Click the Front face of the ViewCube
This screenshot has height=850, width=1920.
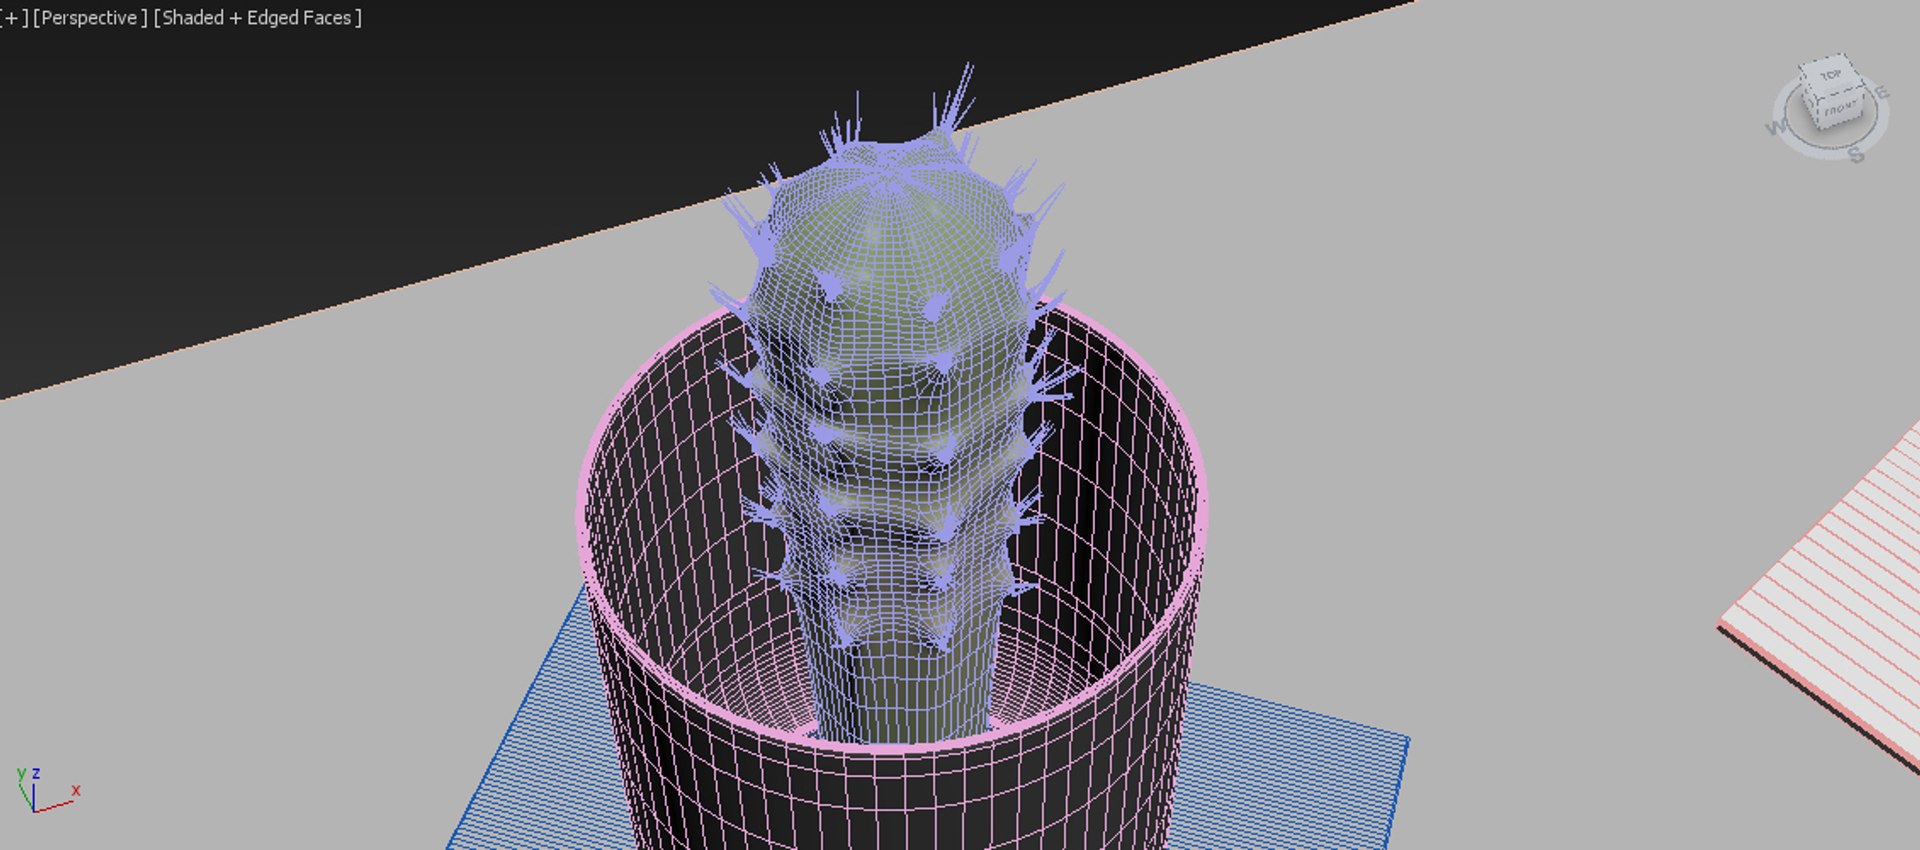(1839, 110)
